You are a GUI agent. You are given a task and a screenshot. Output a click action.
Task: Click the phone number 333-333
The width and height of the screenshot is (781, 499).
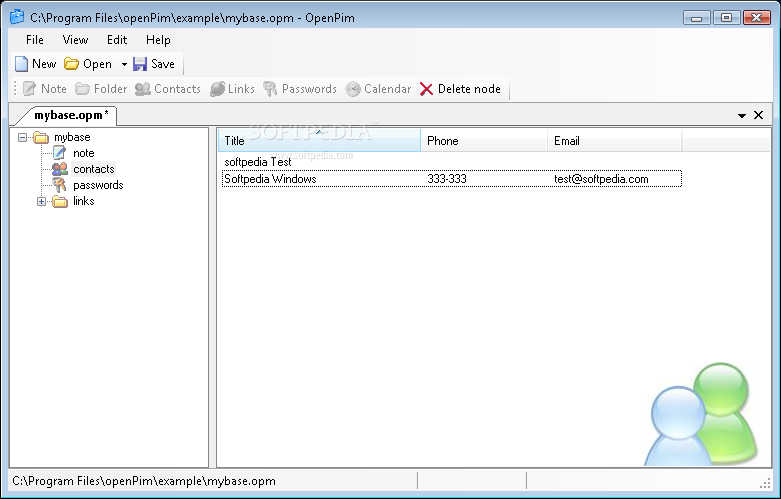tap(447, 179)
